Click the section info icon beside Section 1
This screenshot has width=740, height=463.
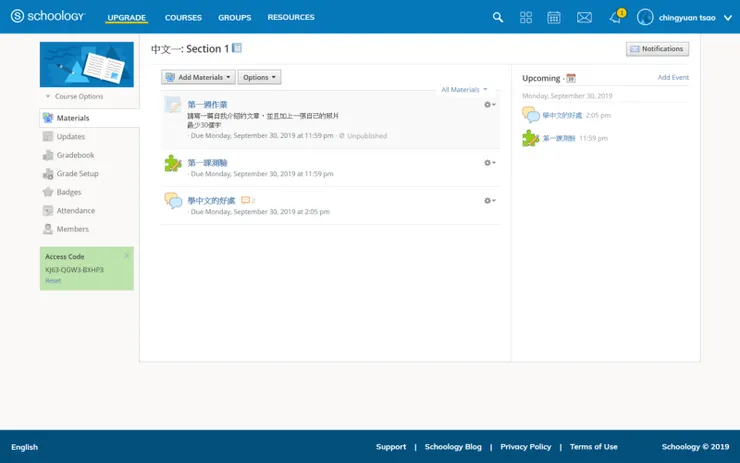click(x=237, y=48)
